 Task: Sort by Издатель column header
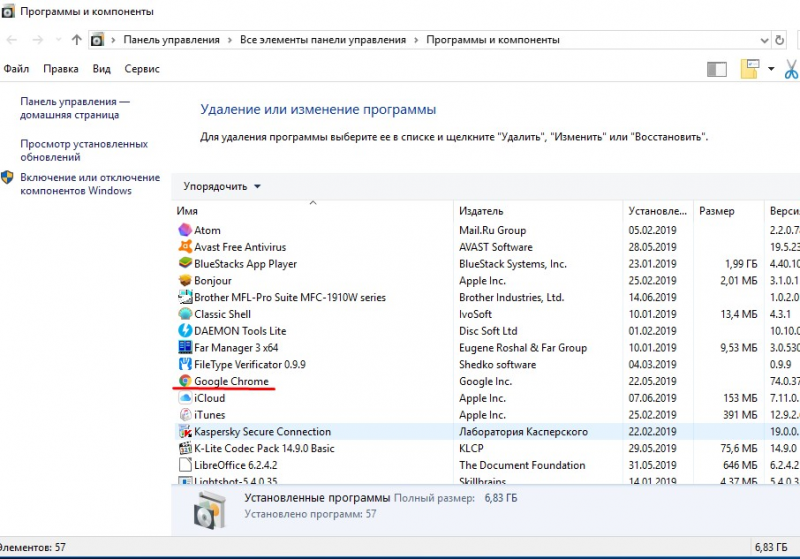click(x=538, y=211)
